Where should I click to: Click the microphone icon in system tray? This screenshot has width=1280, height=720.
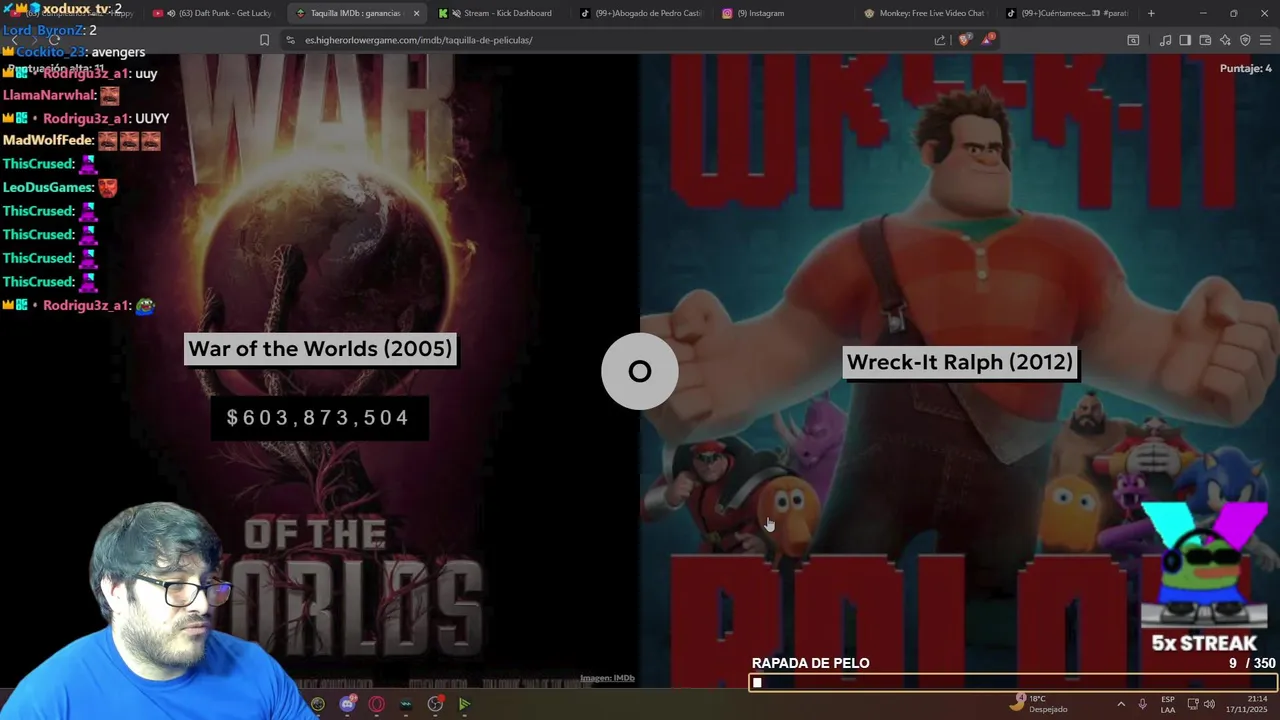click(1142, 704)
